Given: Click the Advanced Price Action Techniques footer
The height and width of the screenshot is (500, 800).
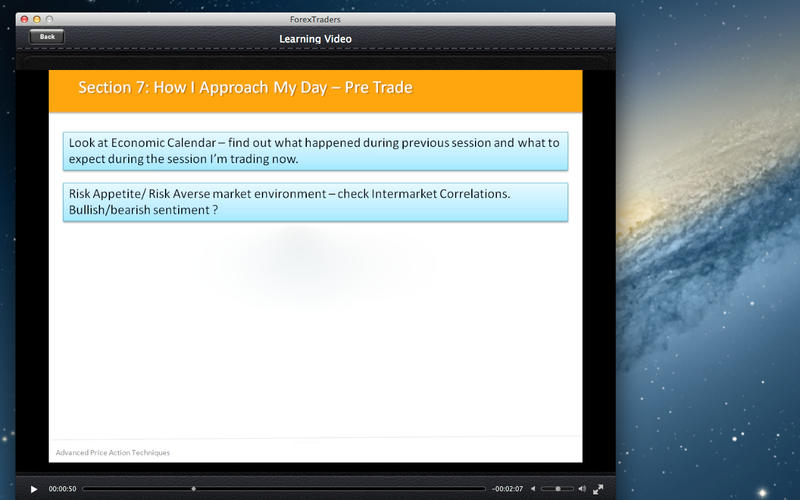Looking at the screenshot, I should (113, 452).
